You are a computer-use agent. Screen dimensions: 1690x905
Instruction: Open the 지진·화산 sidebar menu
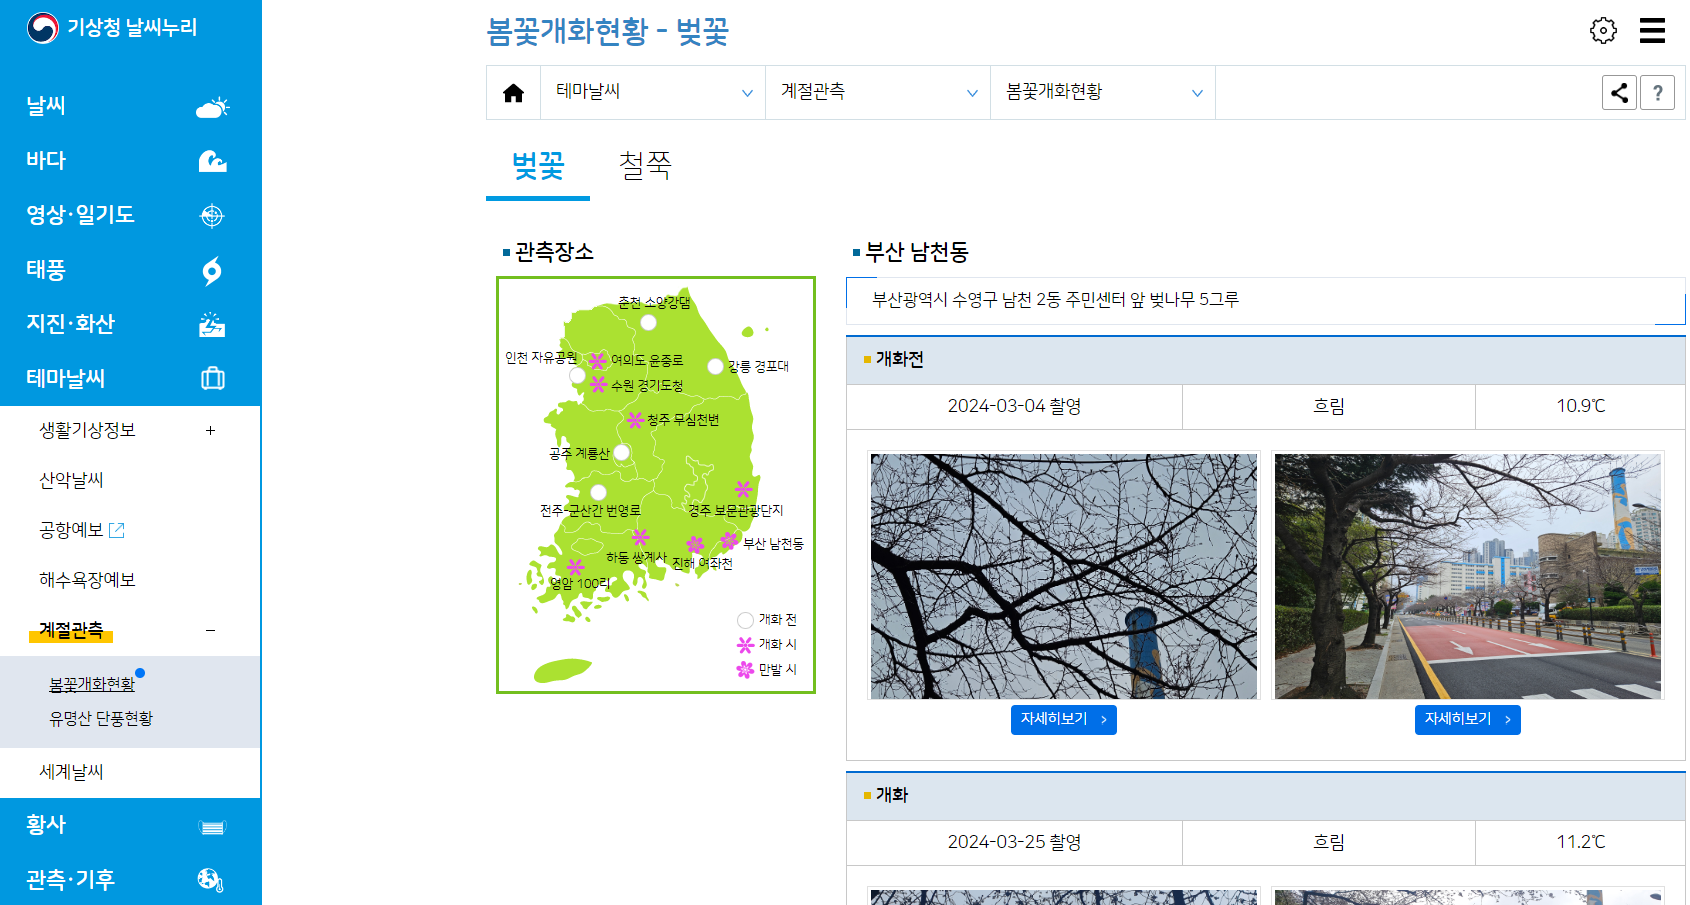(x=130, y=324)
